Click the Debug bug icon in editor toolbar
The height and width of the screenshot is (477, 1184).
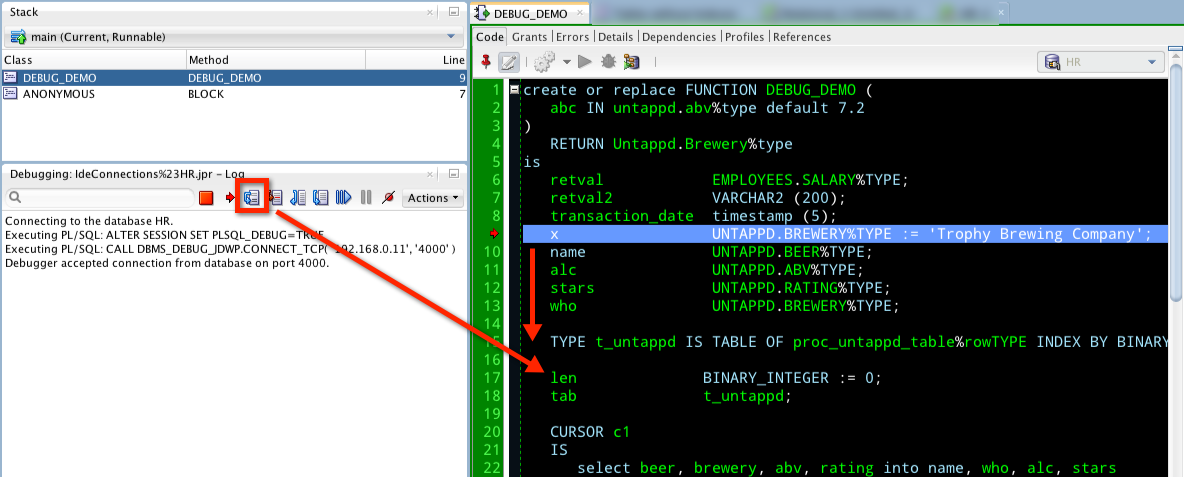pyautogui.click(x=608, y=62)
